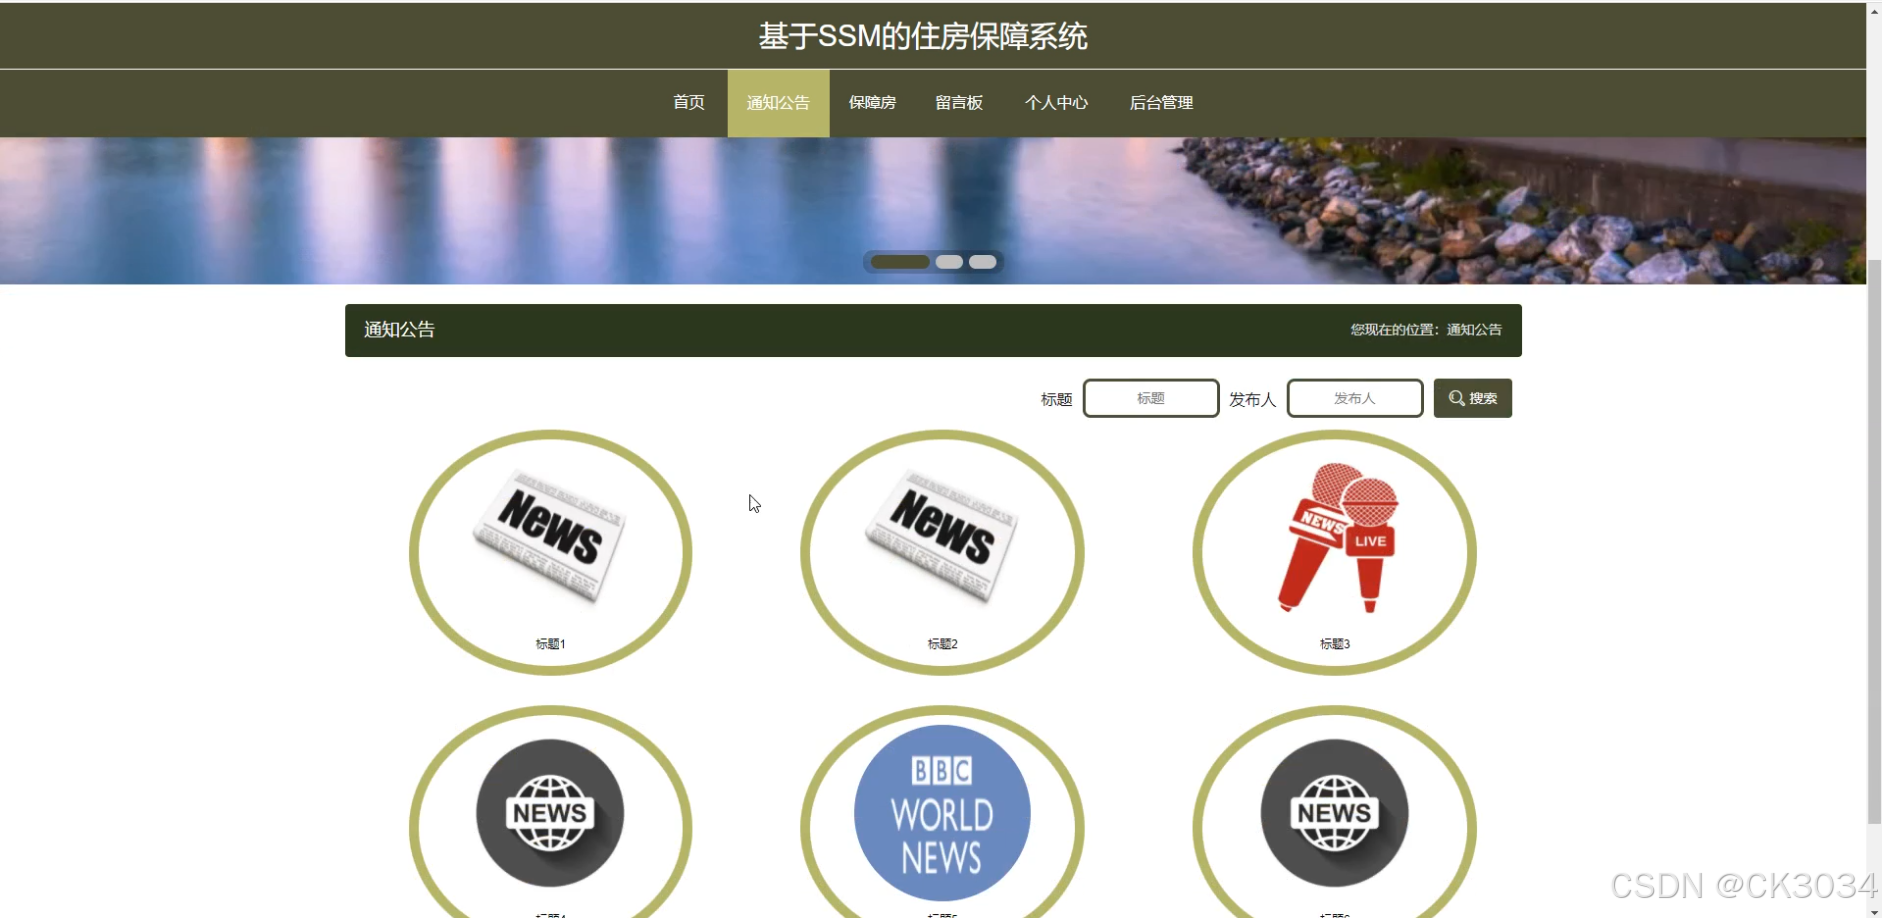Go to the 保障房 navigation tab
This screenshot has width=1882, height=918.
click(872, 103)
